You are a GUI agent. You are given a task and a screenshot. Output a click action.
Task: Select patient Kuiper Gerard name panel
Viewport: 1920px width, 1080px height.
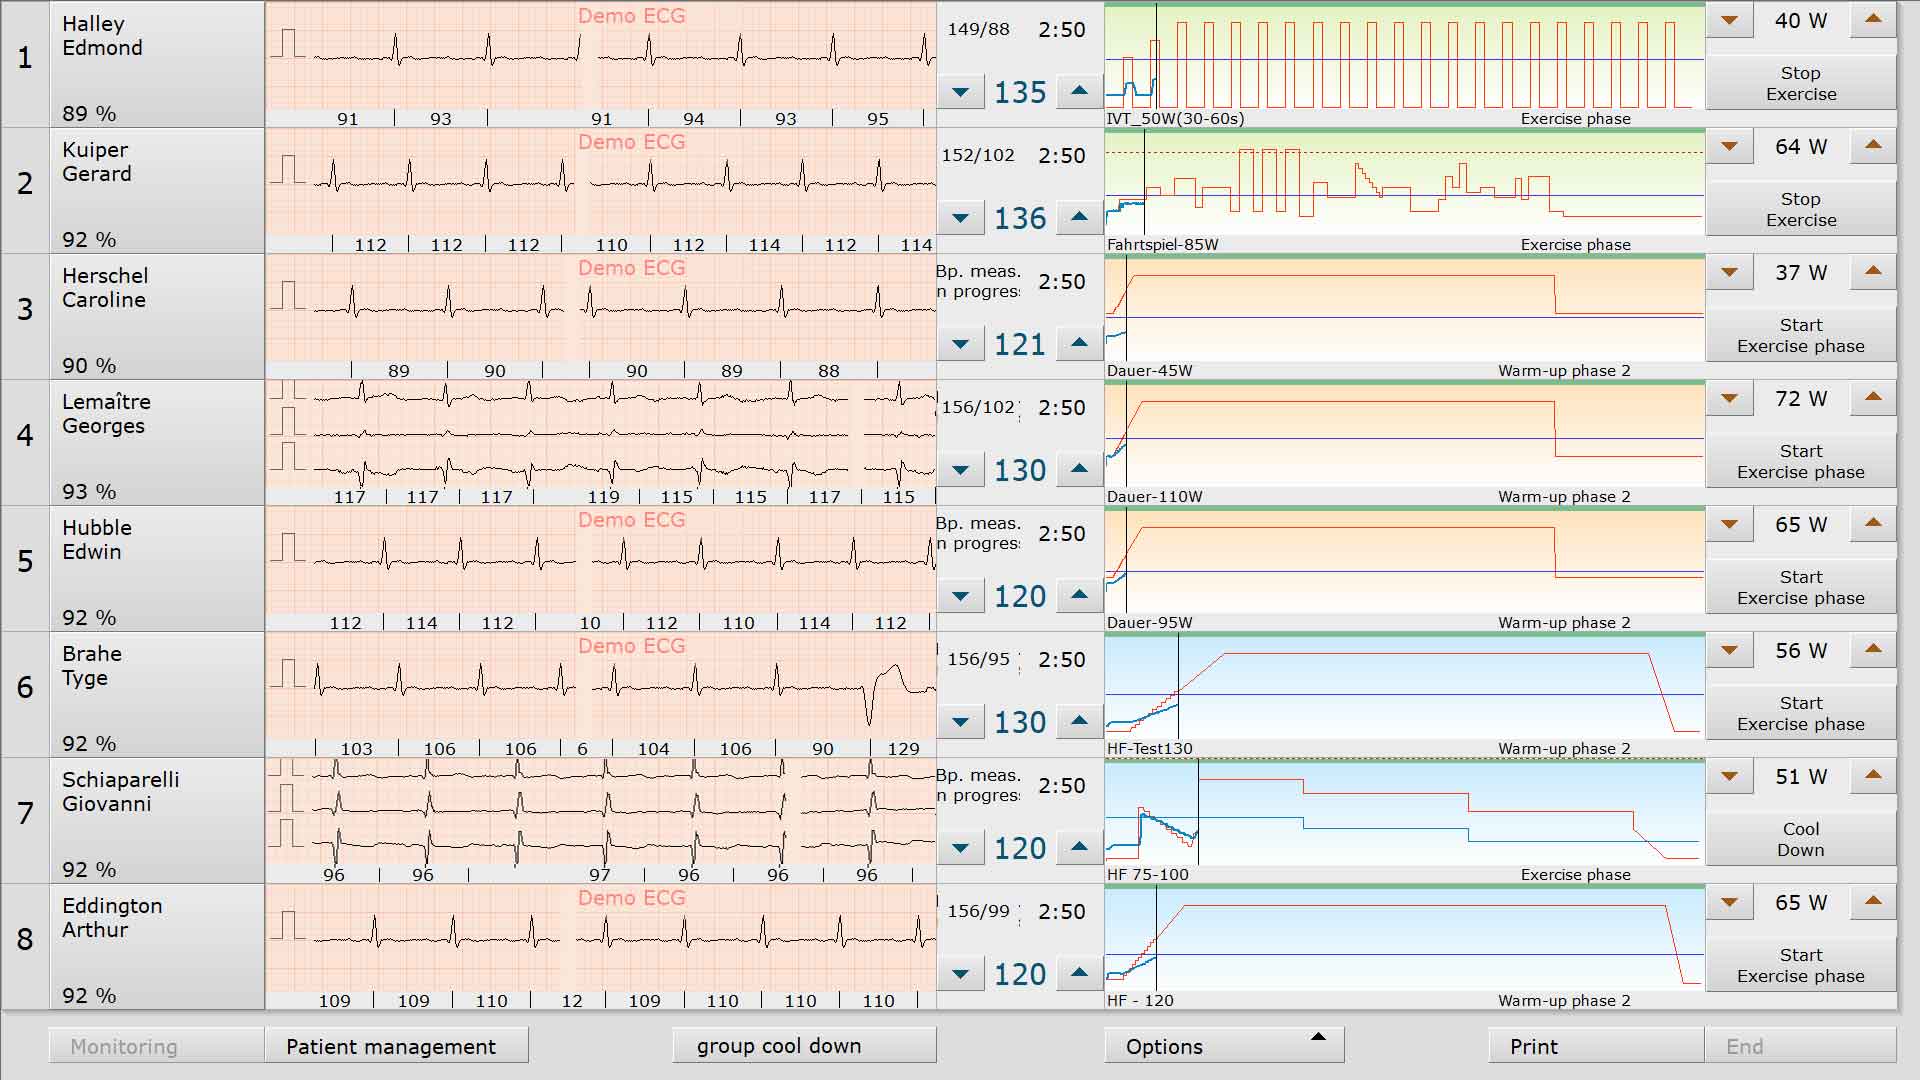(x=157, y=190)
